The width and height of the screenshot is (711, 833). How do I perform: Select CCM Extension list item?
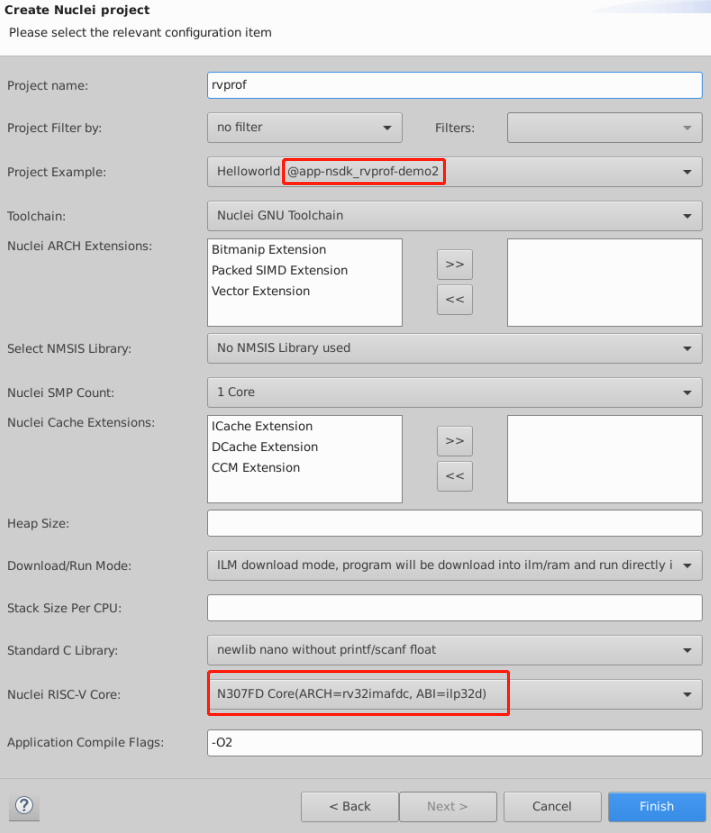(256, 468)
